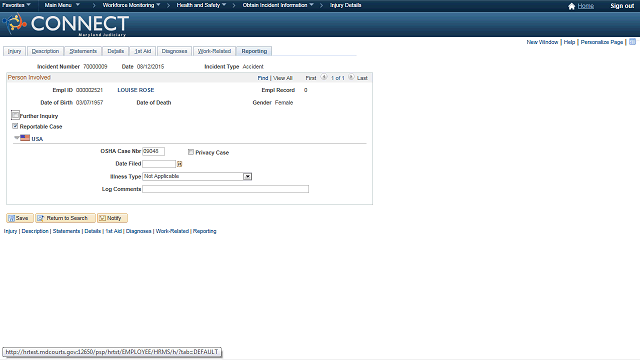
Task: Click the Find link in Person Involved
Action: (263, 78)
